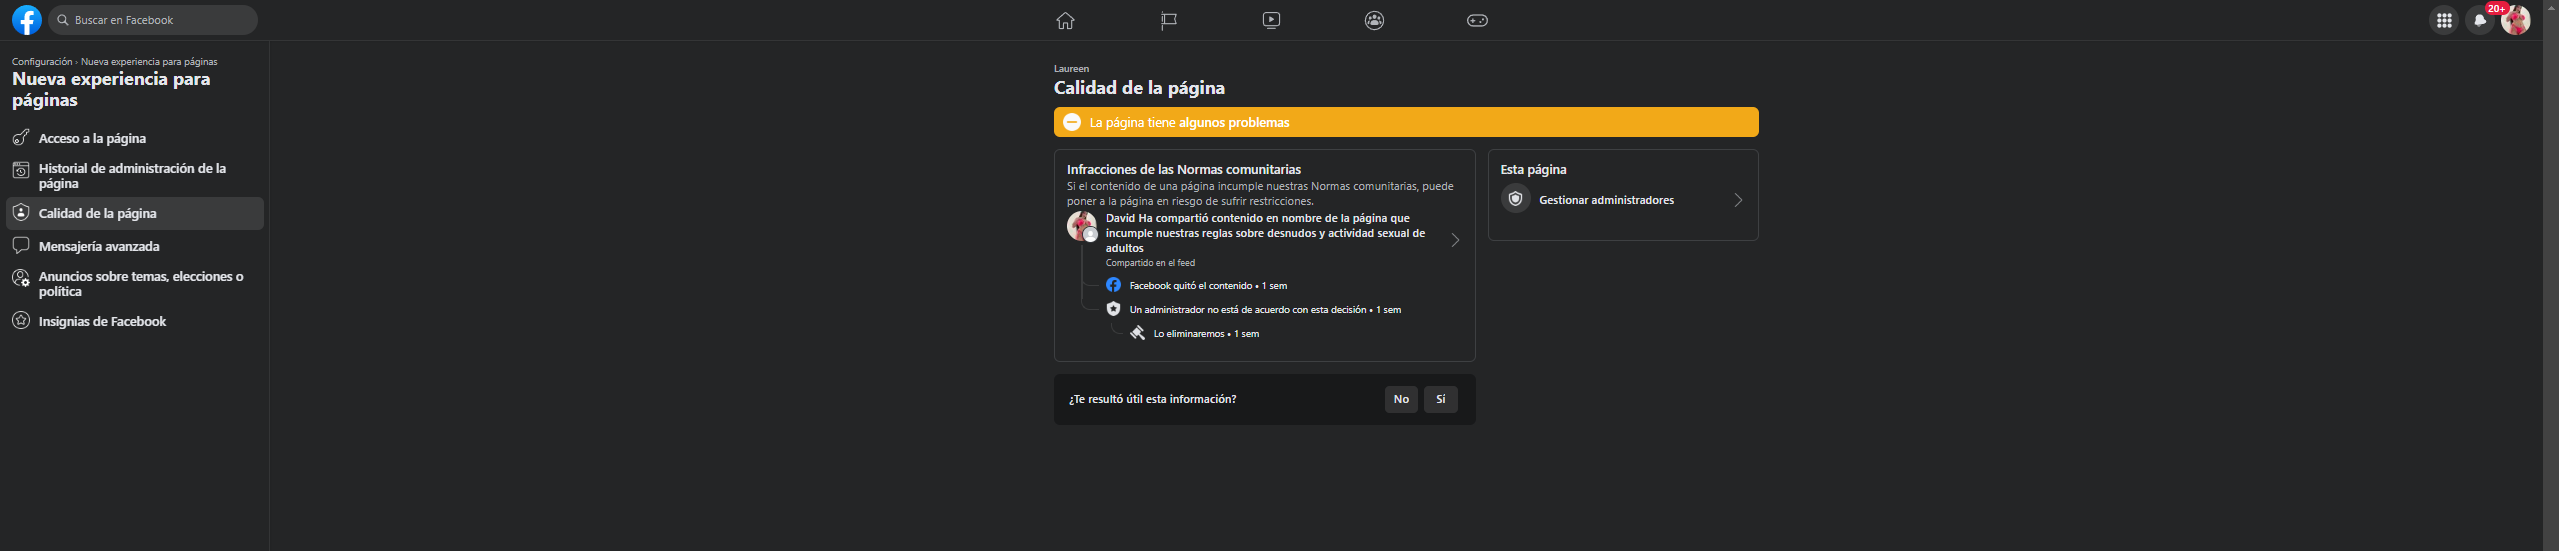The image size is (2559, 551).
Task: Click the shield icon beside administrator disagreement entry
Action: 1113,309
